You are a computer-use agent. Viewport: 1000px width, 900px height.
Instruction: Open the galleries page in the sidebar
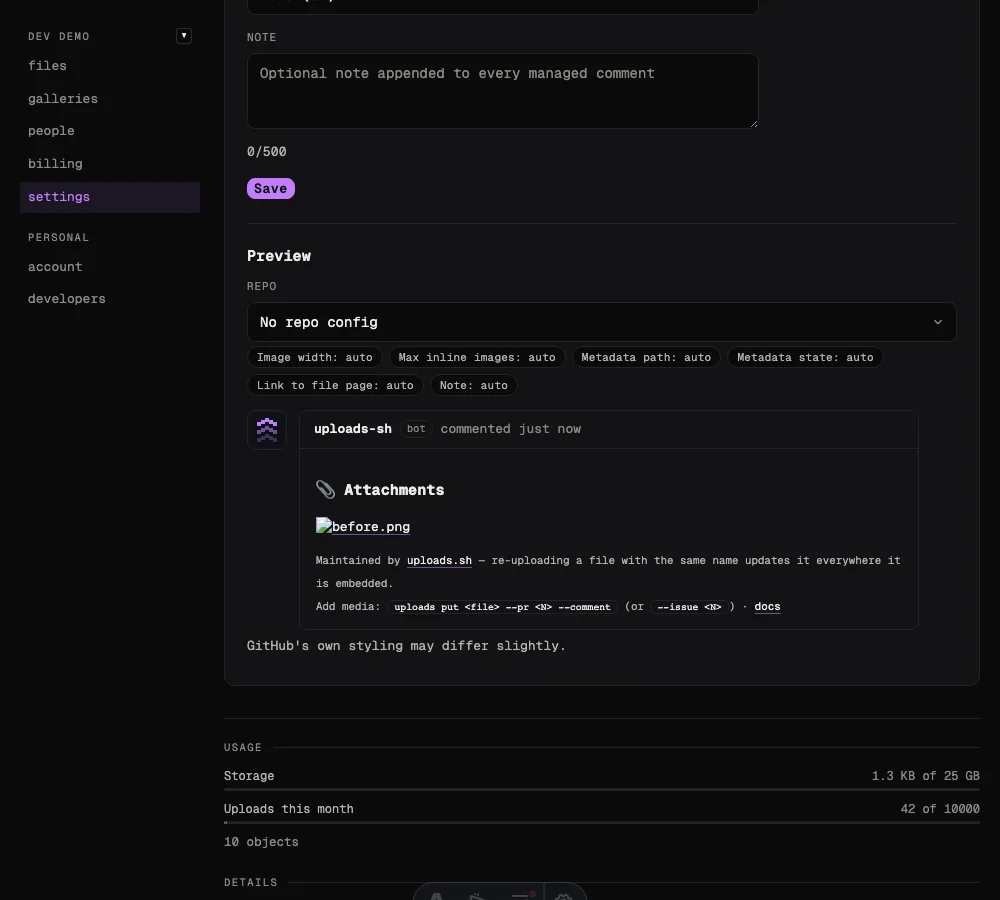(62, 99)
